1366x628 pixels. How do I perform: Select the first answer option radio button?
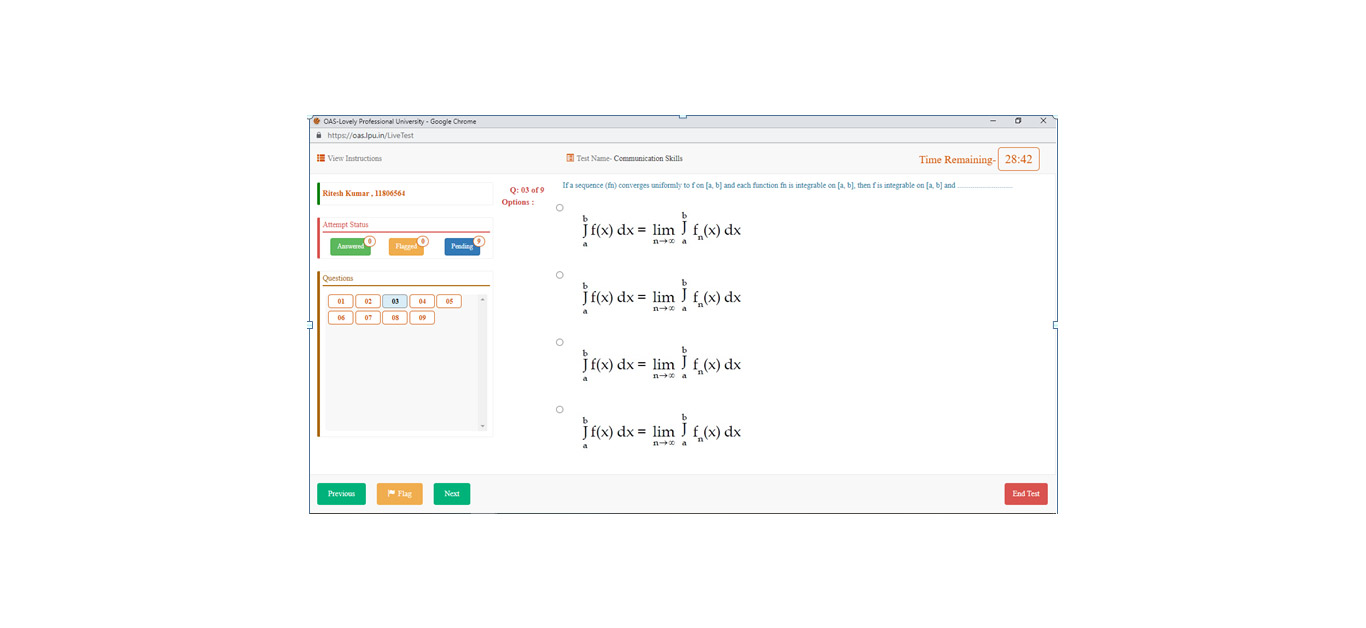click(x=560, y=208)
